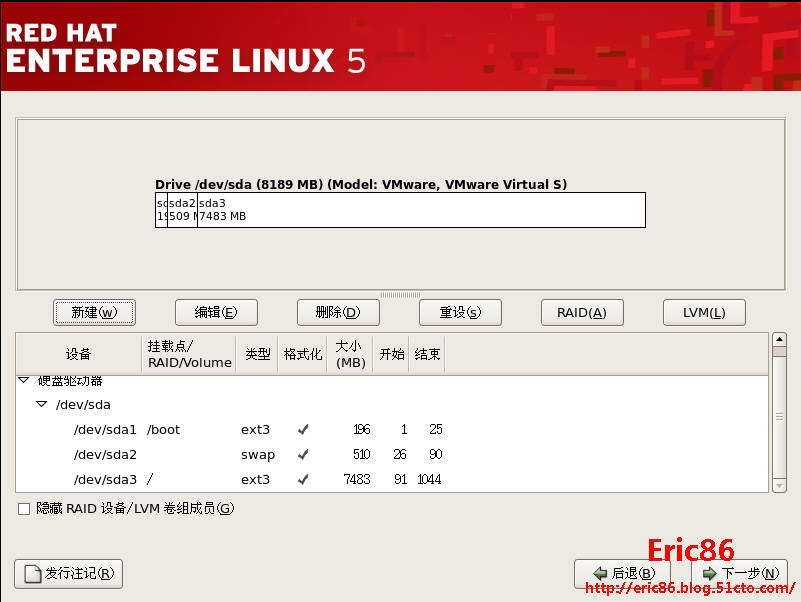Image resolution: width=801 pixels, height=602 pixels.
Task: Click the 510 size value
Action: coord(362,454)
